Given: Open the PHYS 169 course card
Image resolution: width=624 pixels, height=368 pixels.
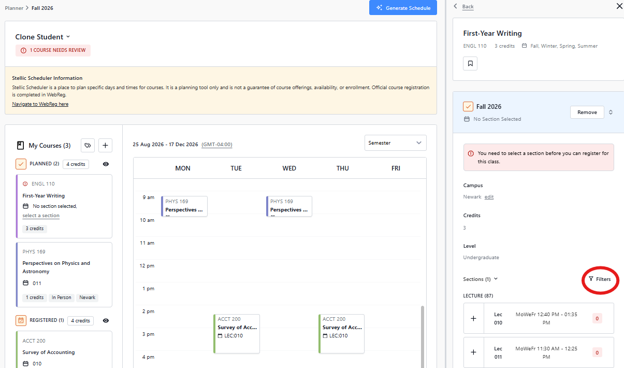Looking at the screenshot, I should coord(64,275).
